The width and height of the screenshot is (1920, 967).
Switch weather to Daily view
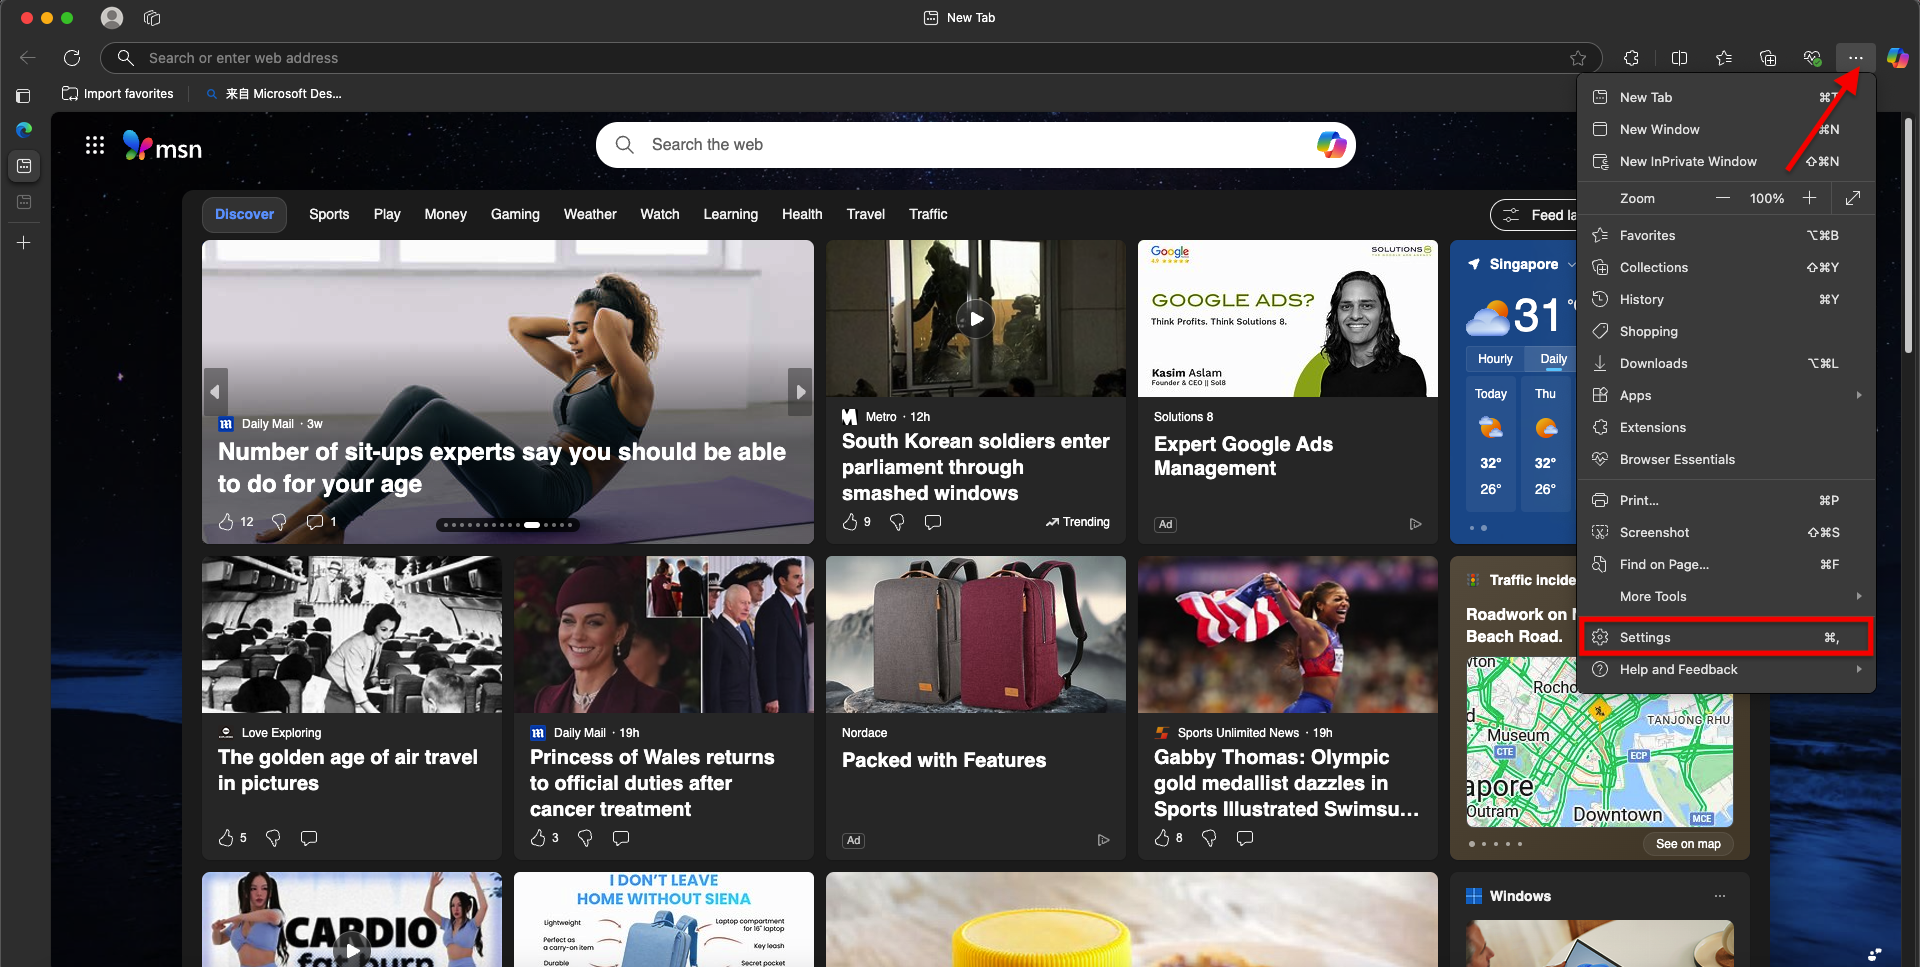(x=1553, y=359)
